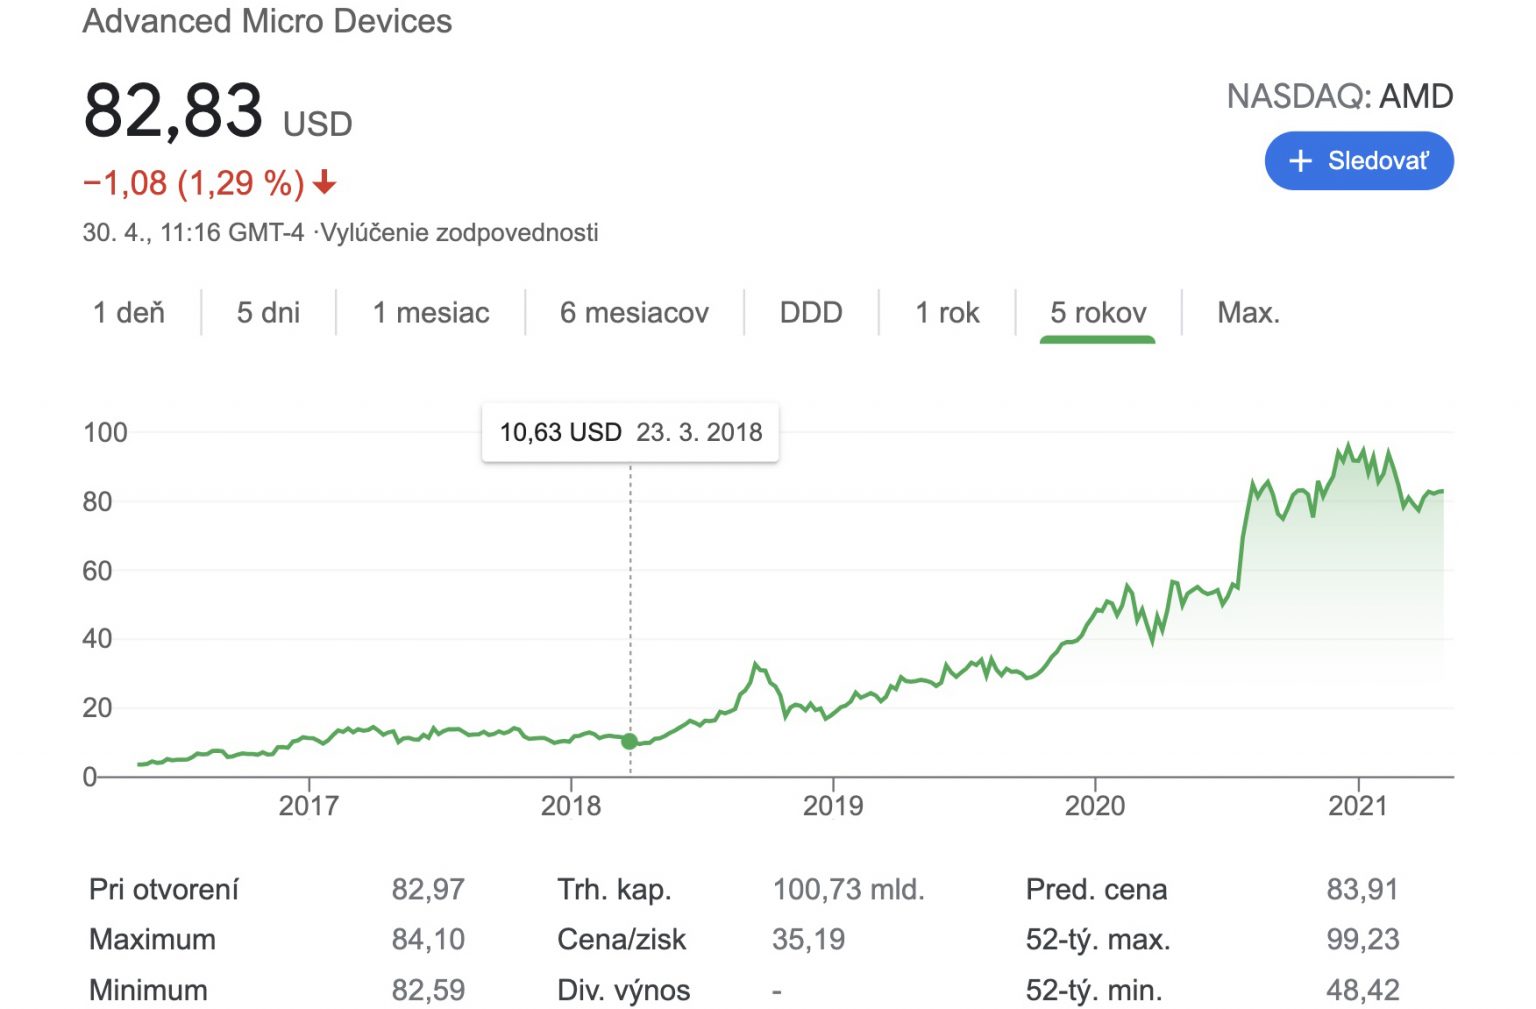Viewport: 1536px width, 1009px height.
Task: Click the 80 y-axis value label
Action: pyautogui.click(x=97, y=502)
